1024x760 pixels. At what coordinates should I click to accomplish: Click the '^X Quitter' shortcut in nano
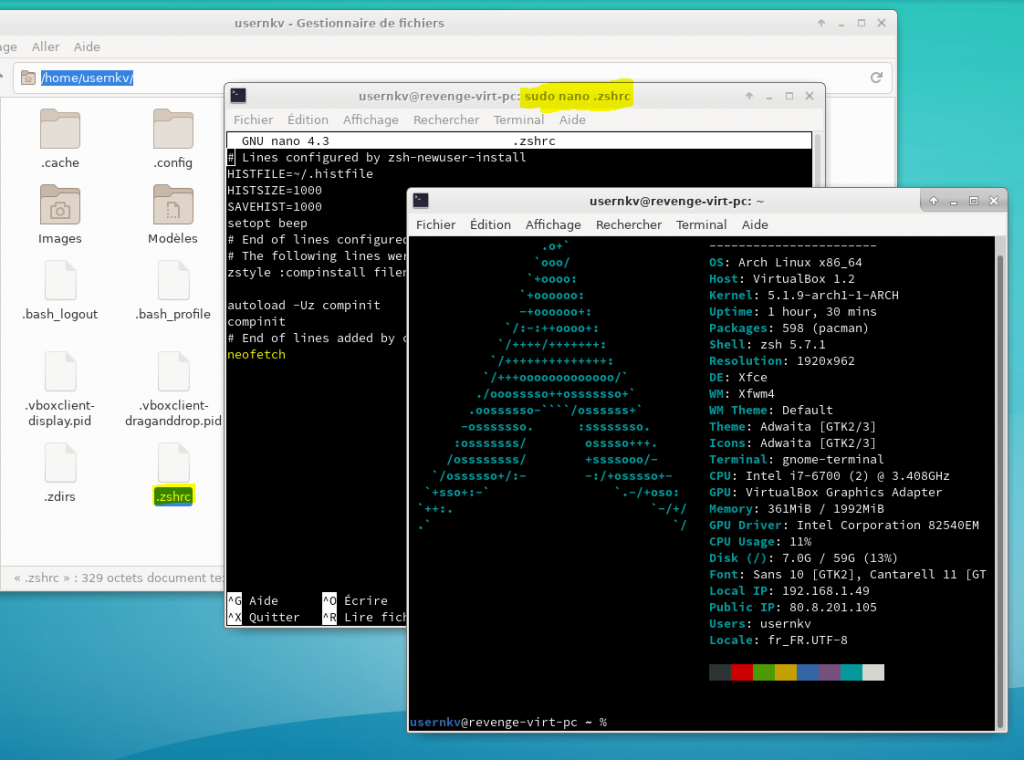264,617
